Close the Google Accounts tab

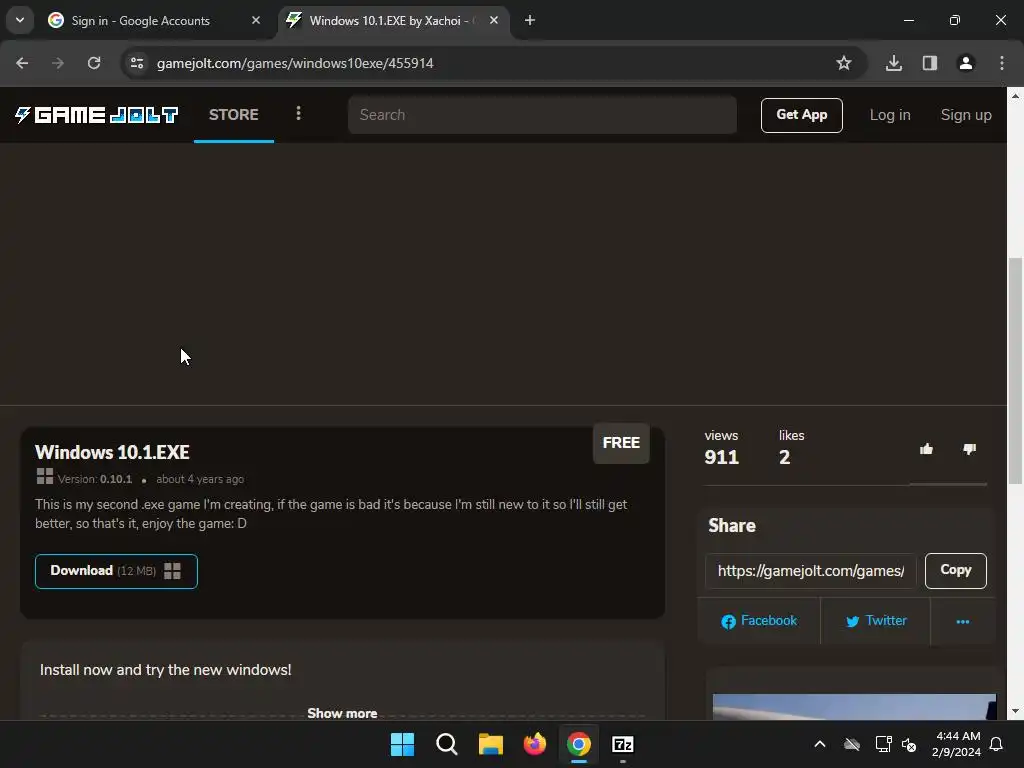[256, 20]
